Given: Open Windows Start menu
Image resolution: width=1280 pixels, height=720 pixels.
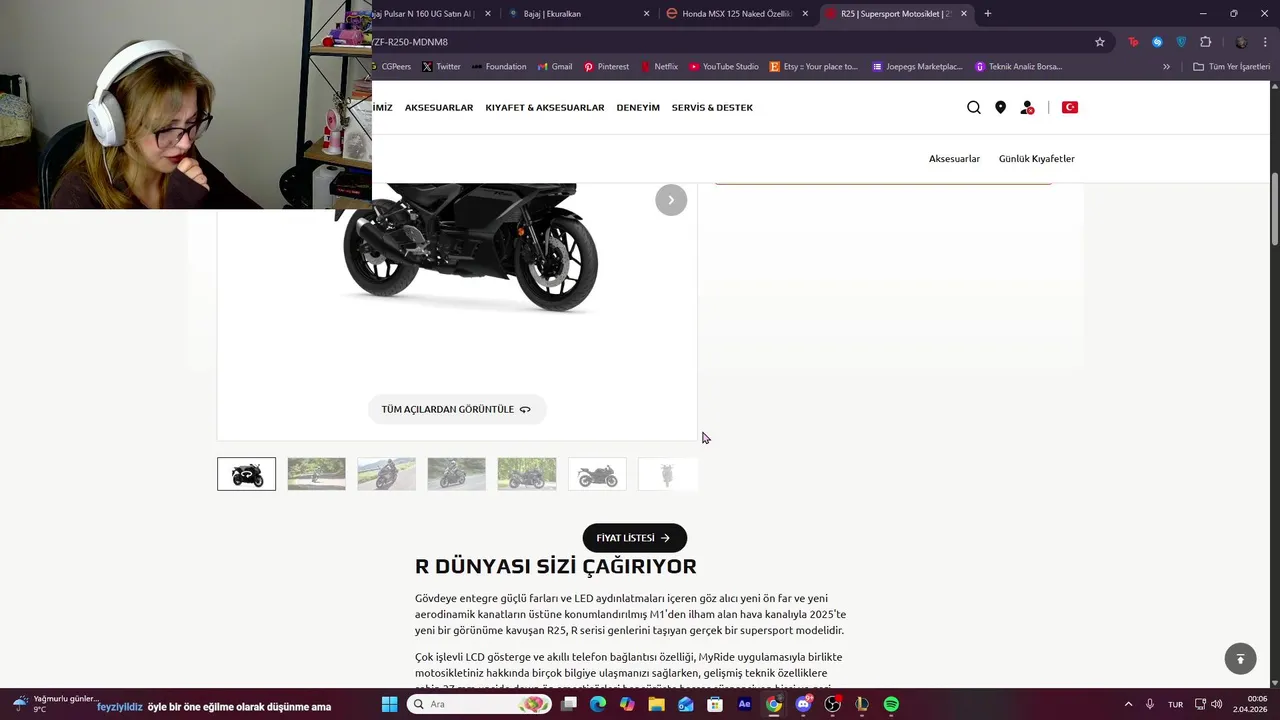Looking at the screenshot, I should (x=389, y=704).
